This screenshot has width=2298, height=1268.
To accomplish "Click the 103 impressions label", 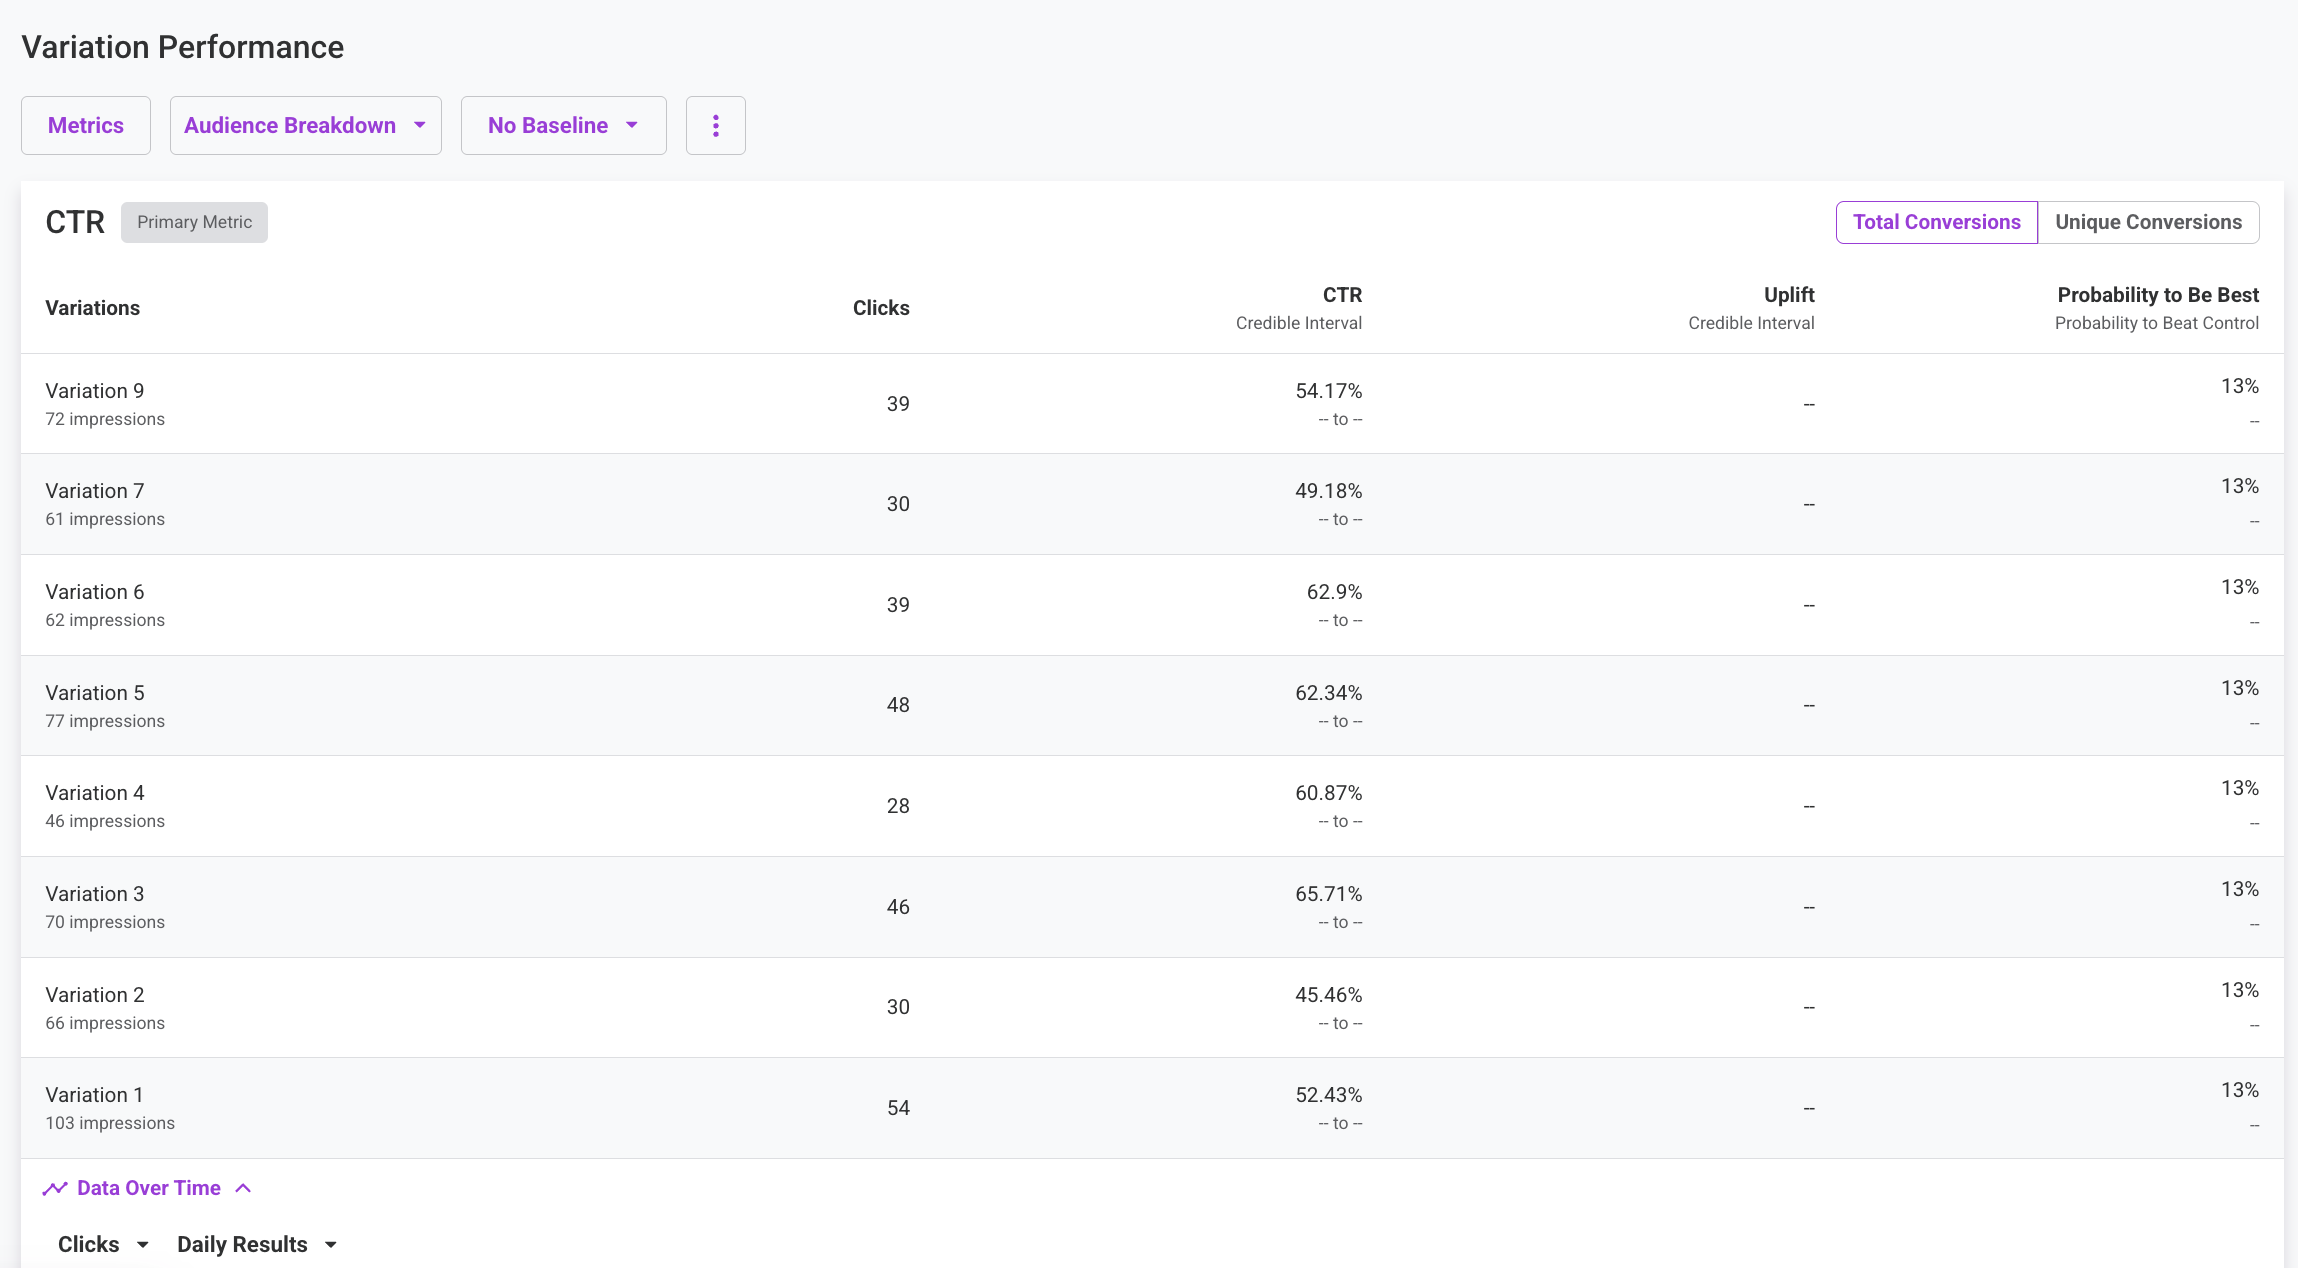I will [x=110, y=1123].
